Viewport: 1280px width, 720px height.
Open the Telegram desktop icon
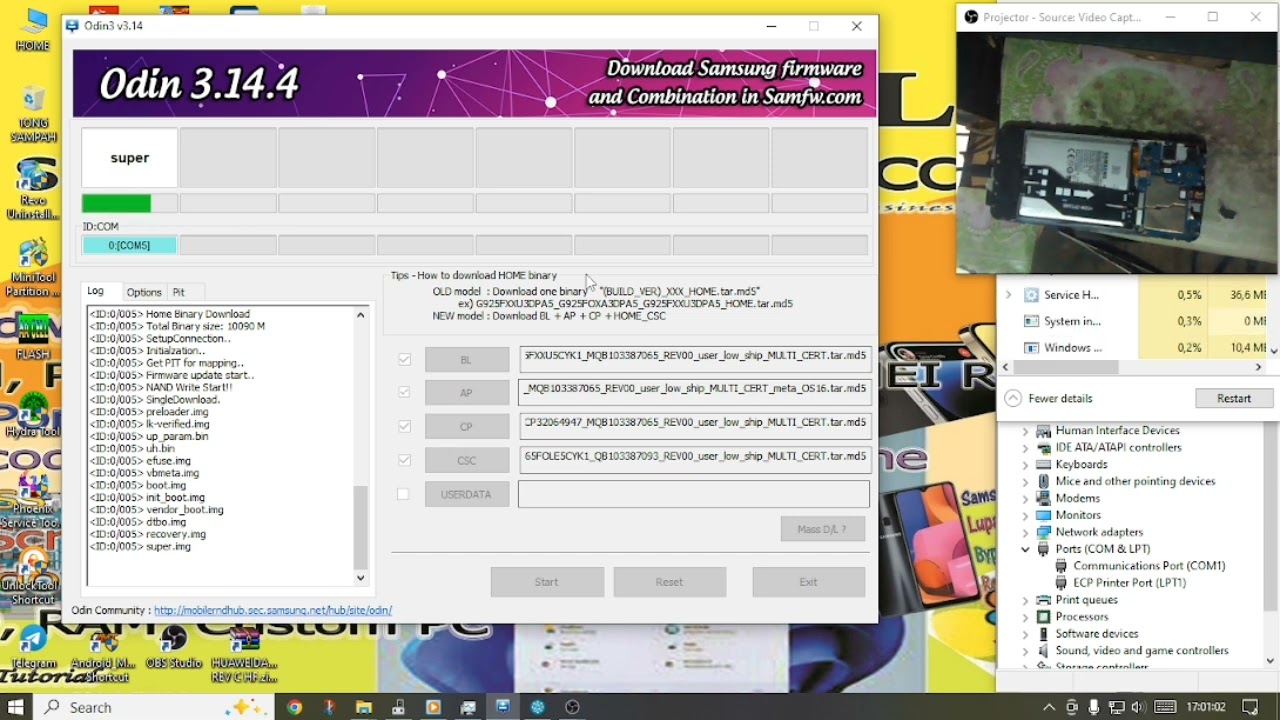(x=33, y=649)
